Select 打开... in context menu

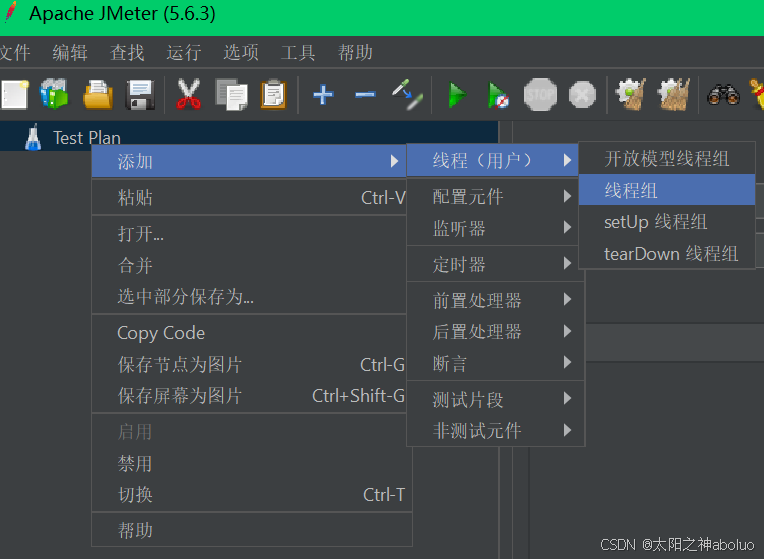point(249,233)
